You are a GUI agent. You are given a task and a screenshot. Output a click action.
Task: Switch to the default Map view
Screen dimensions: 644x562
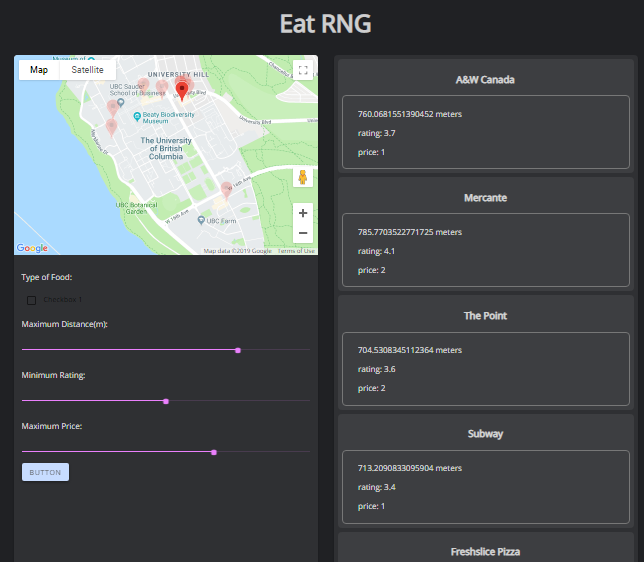(39, 70)
